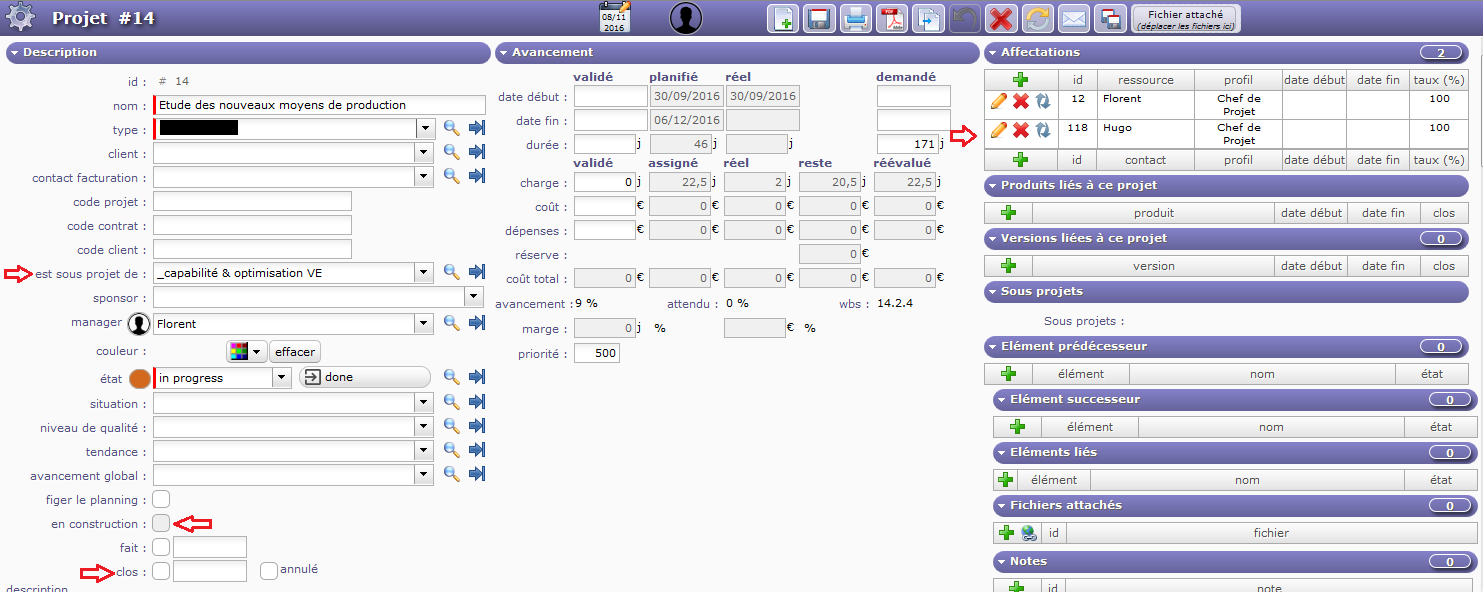
Task: Click the 'done' state transition button
Action: click(x=364, y=378)
